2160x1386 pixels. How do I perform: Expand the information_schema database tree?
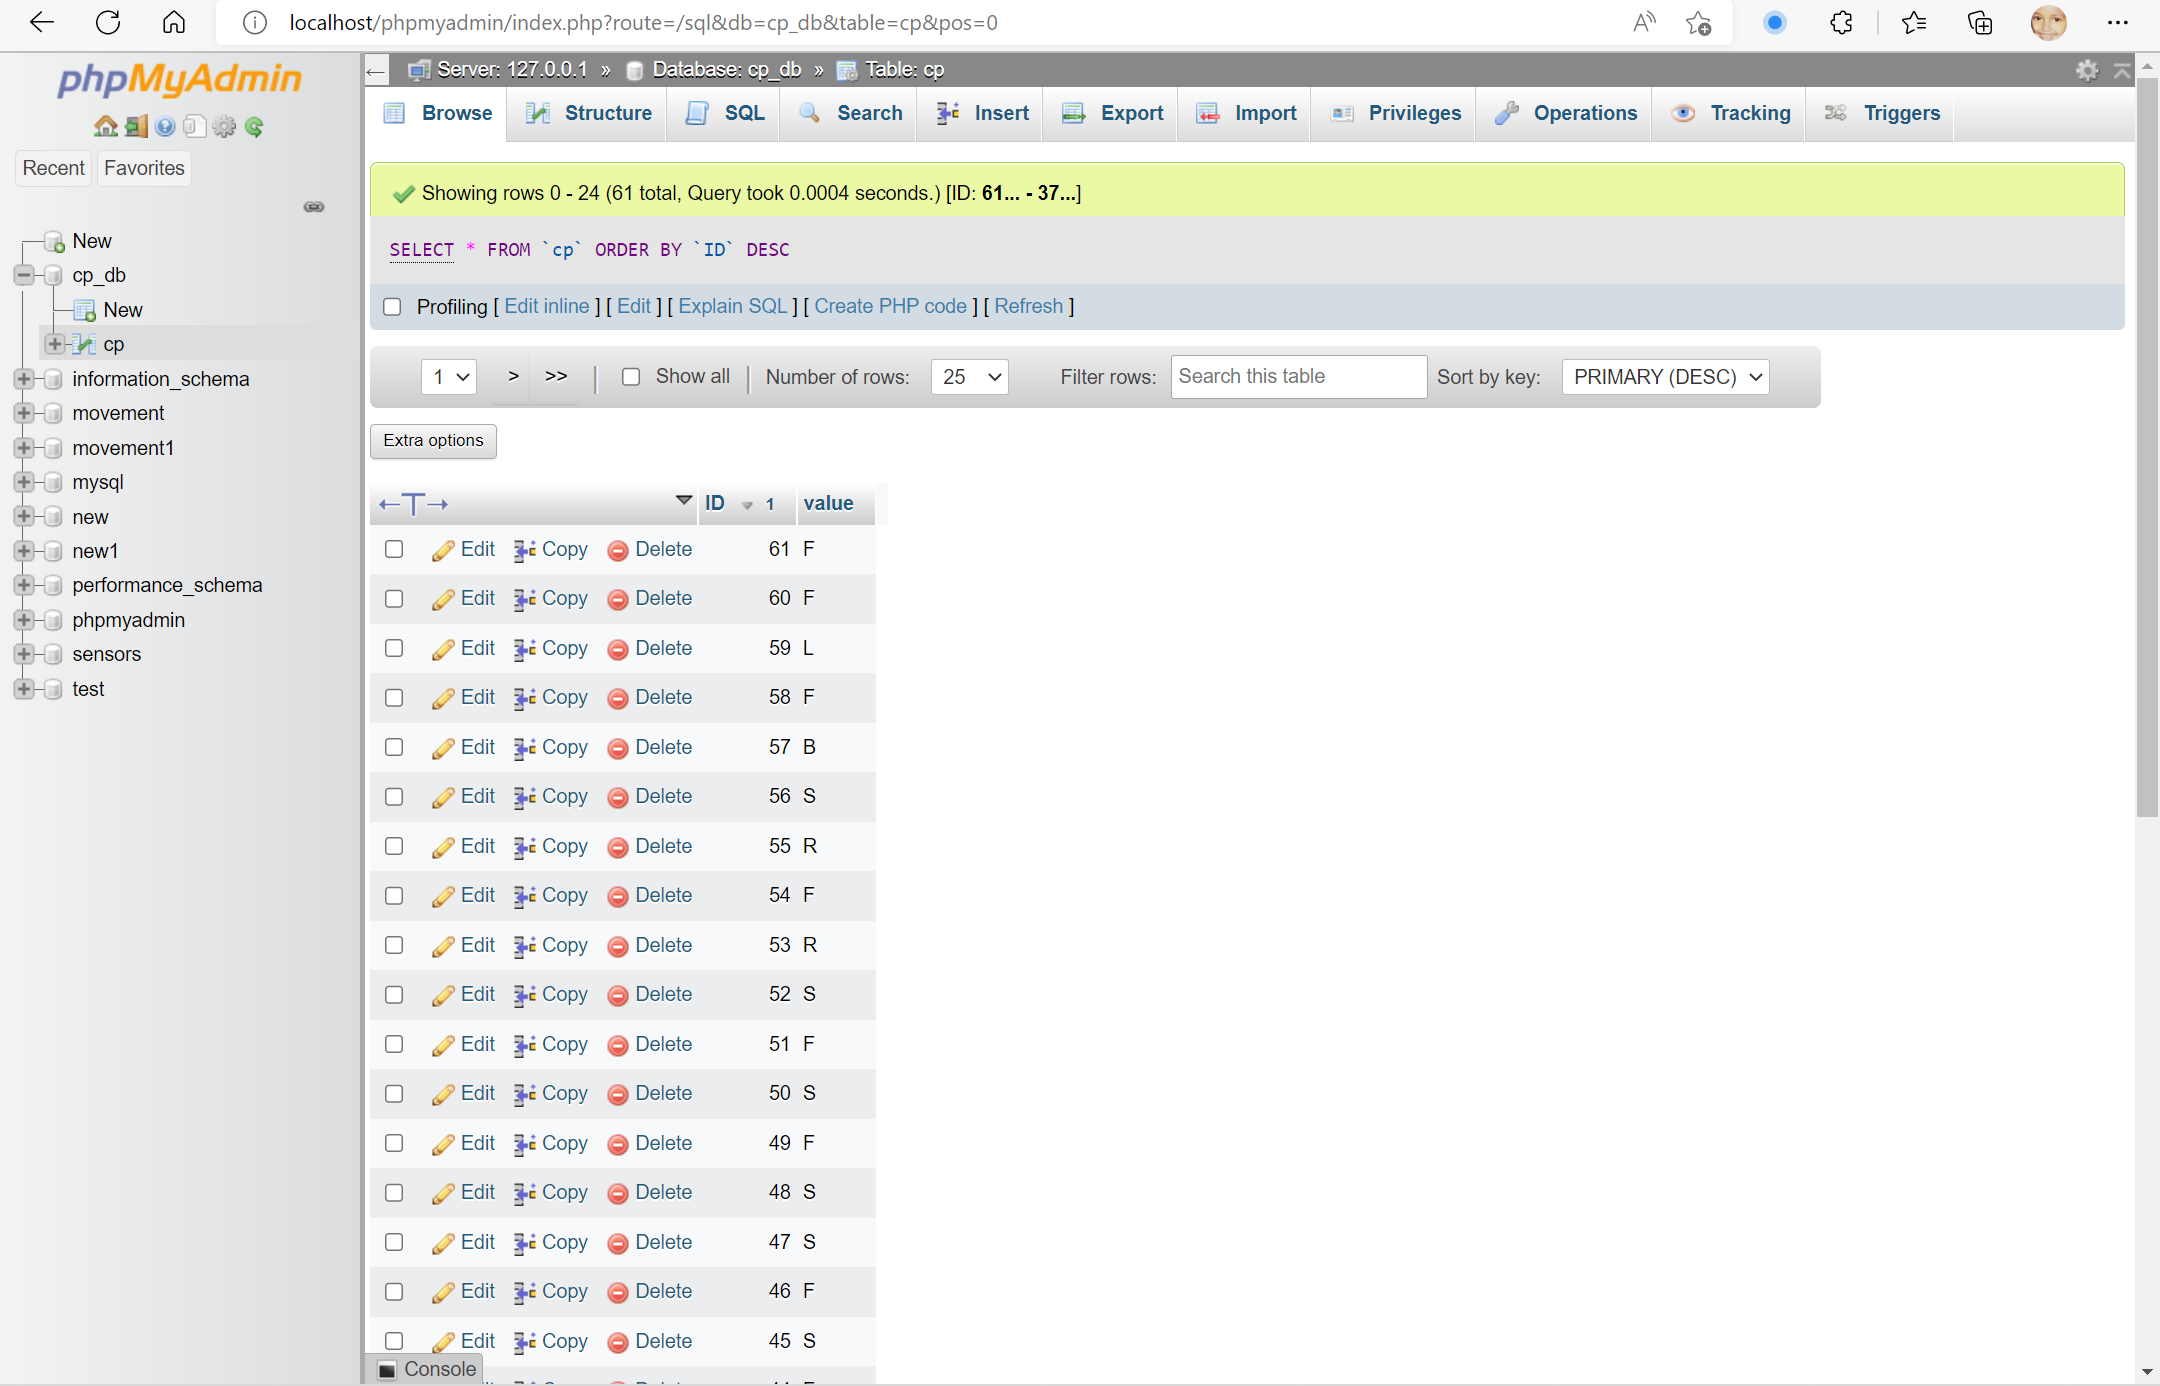click(24, 379)
